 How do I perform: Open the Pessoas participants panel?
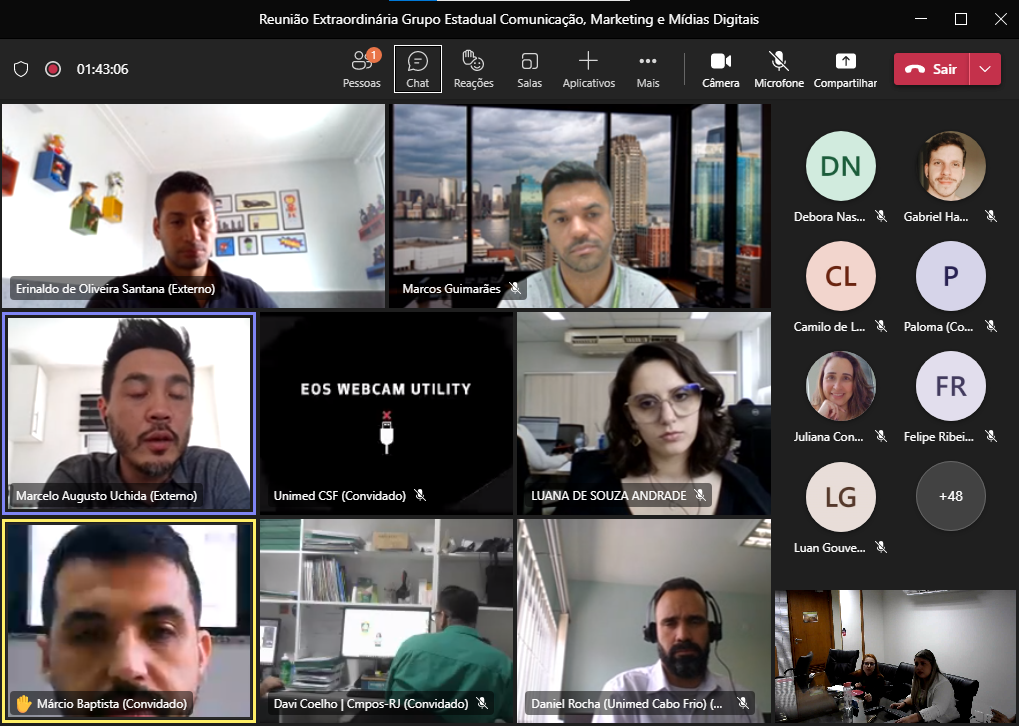pos(361,69)
